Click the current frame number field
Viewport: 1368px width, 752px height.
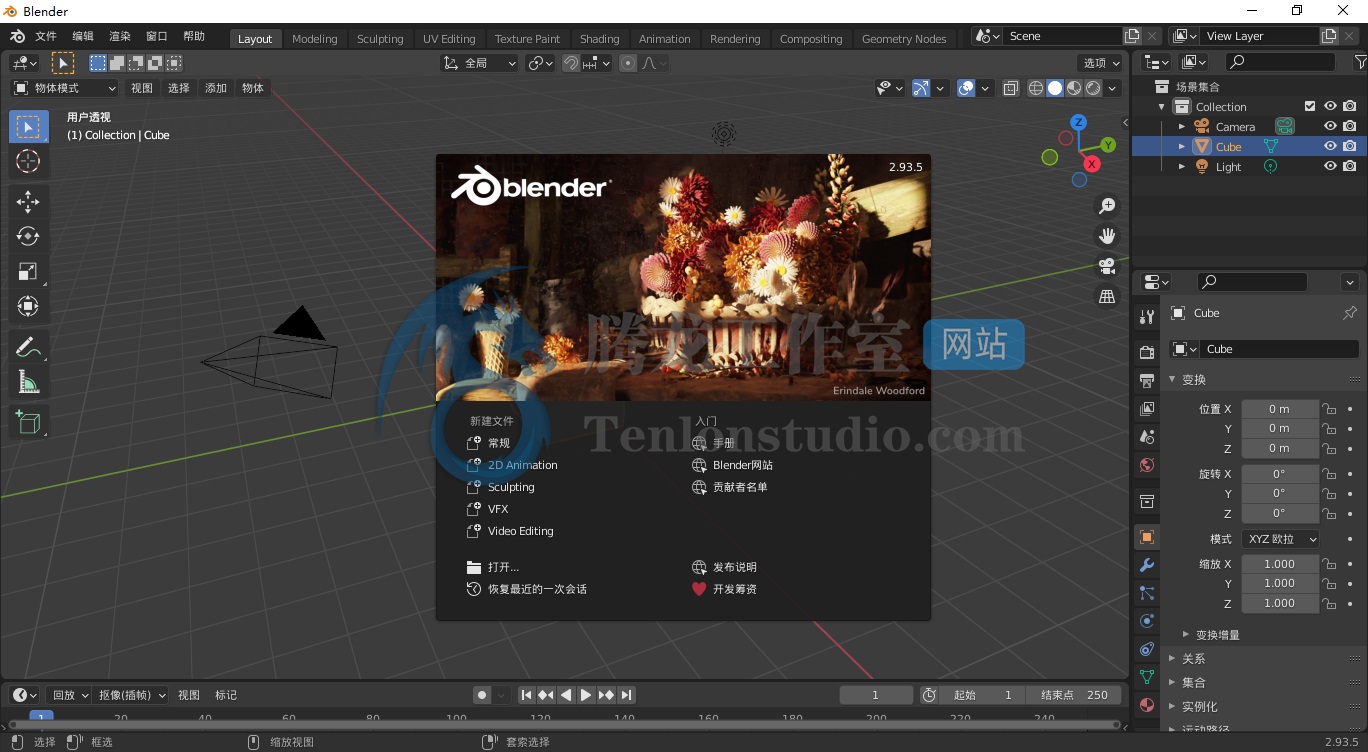pyautogui.click(x=876, y=695)
